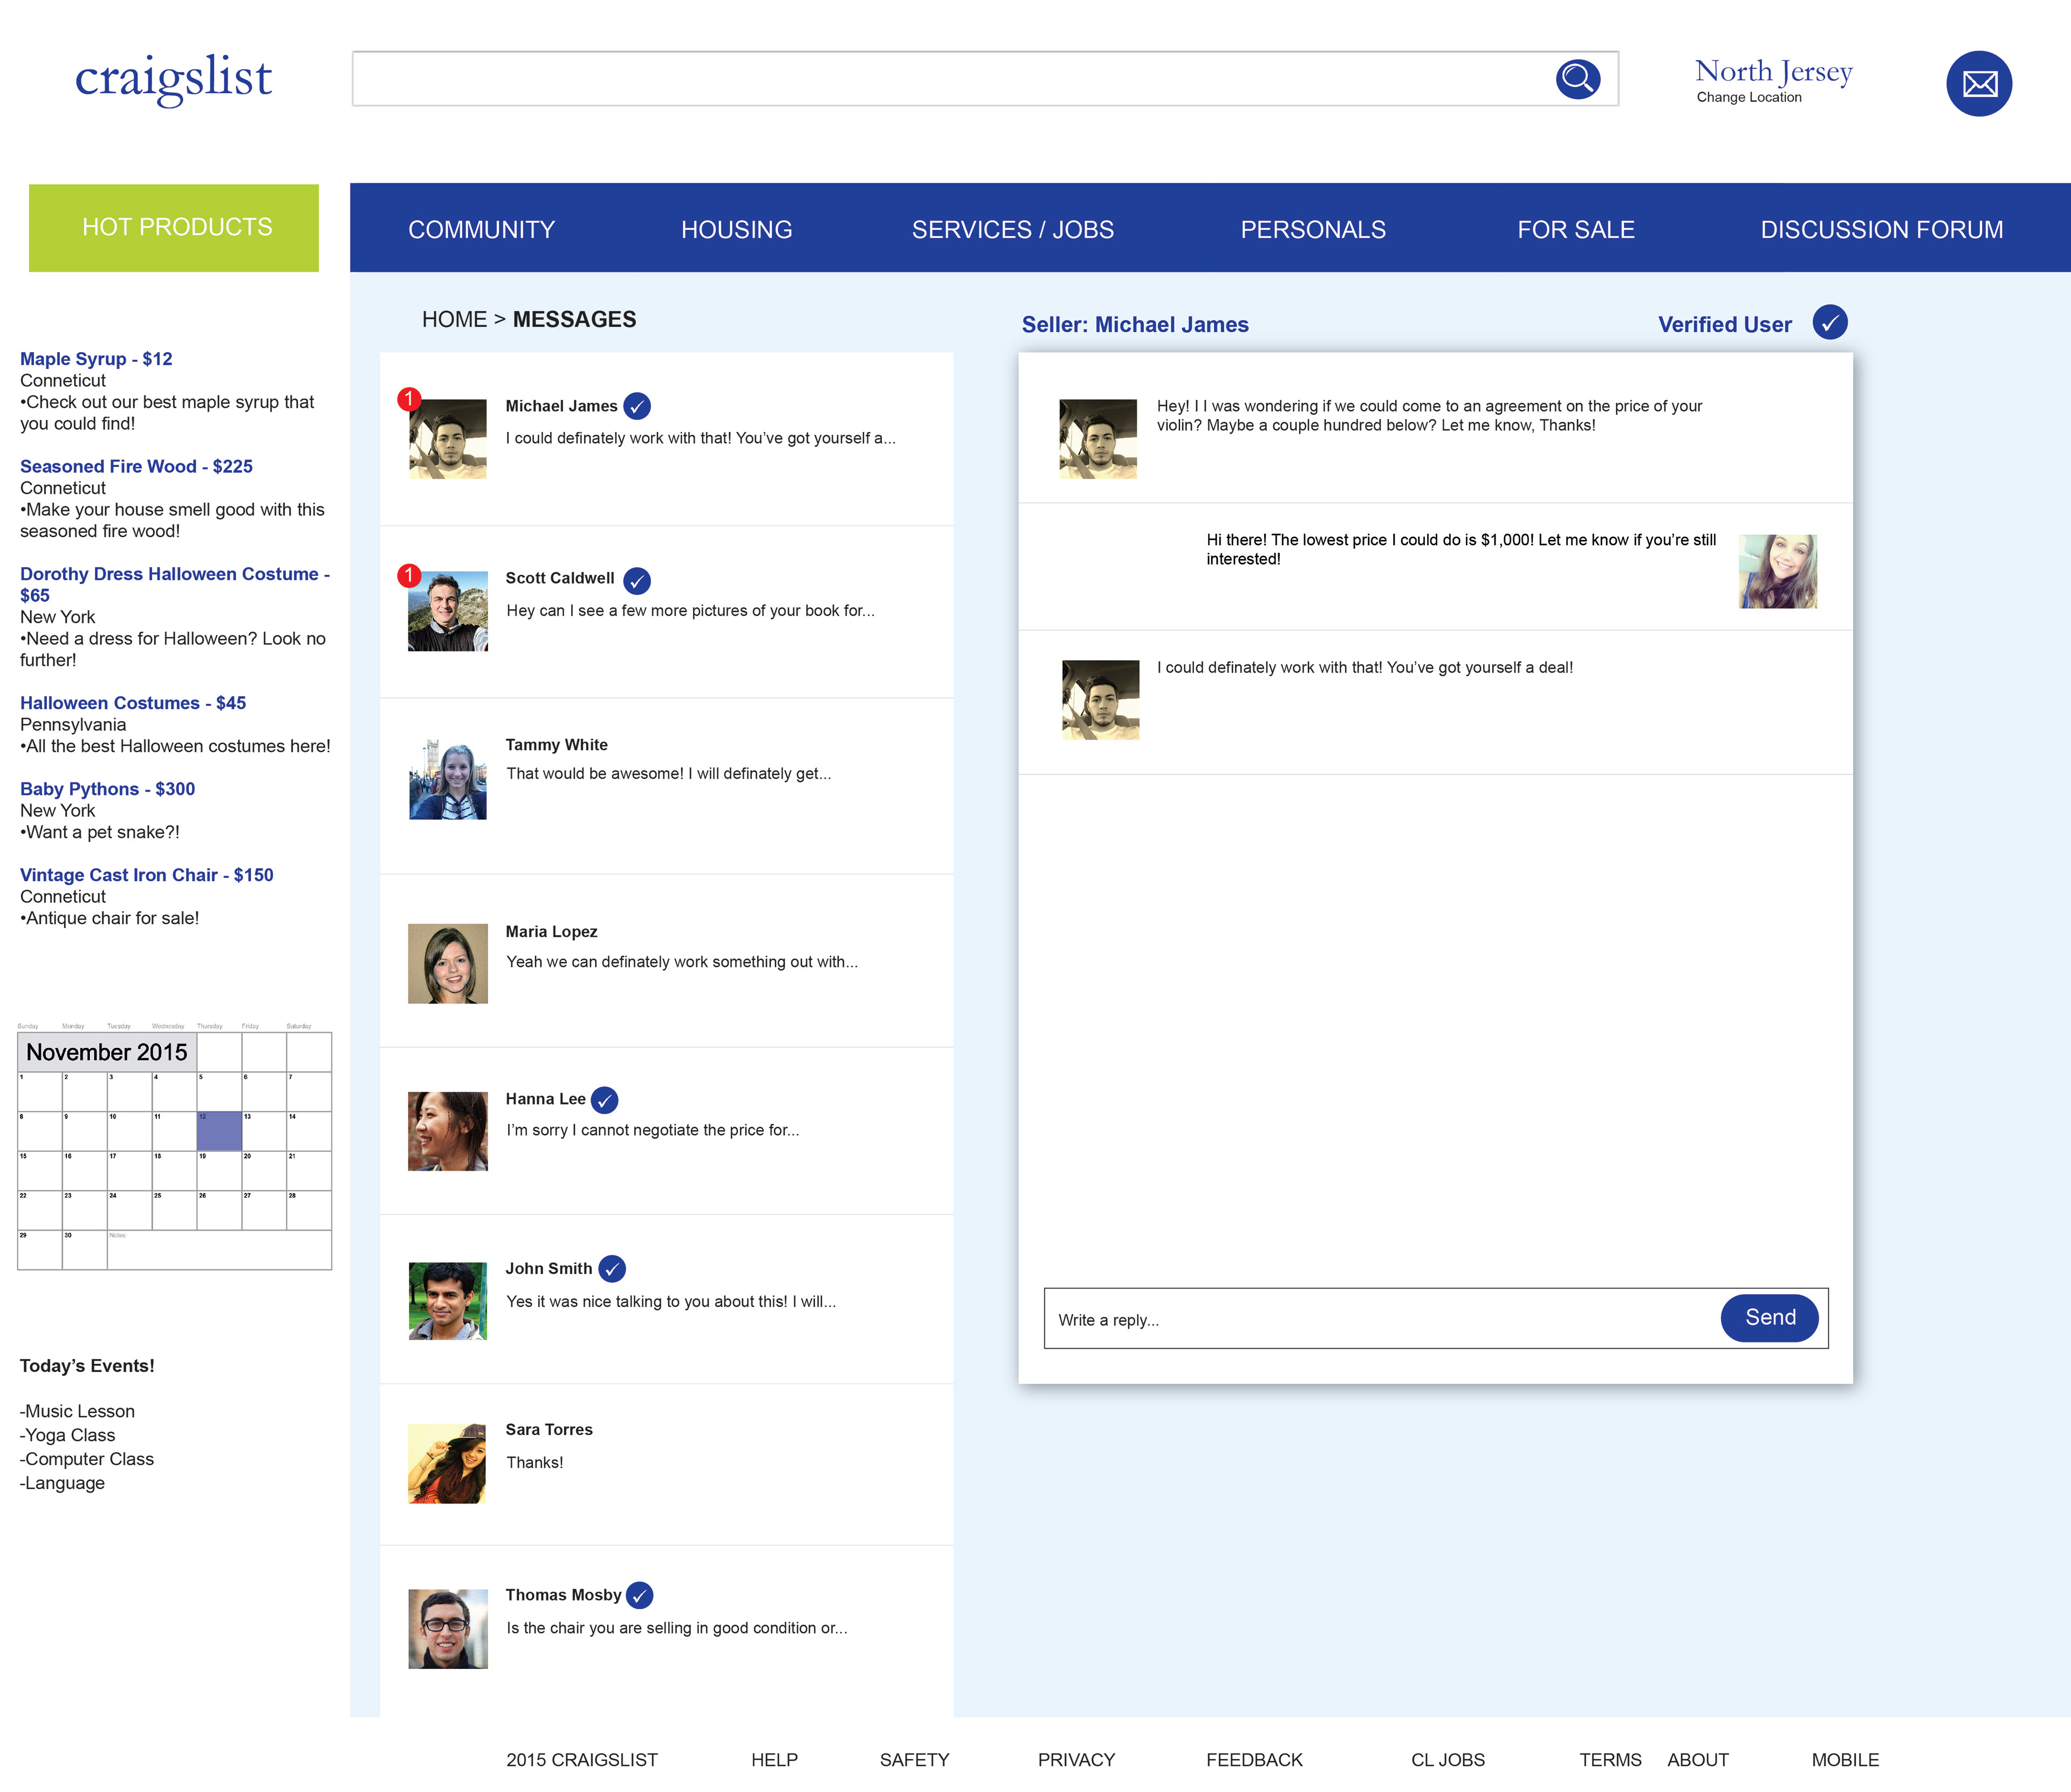Viewport: 2071px width, 1792px height.
Task: Open the DISCUSSION FORUM tab
Action: coord(1881,229)
